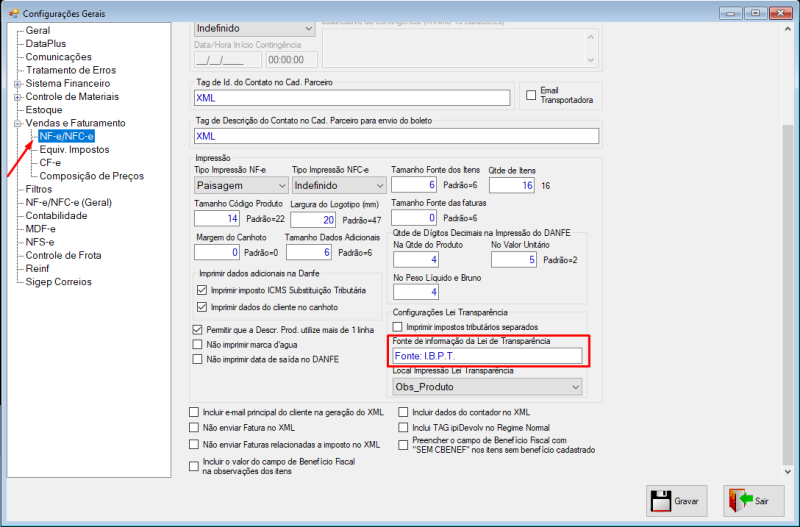The height and width of the screenshot is (527, 800).
Task: Check Incluir valor do campo de Benefício Fiscal
Action: [x=194, y=466]
